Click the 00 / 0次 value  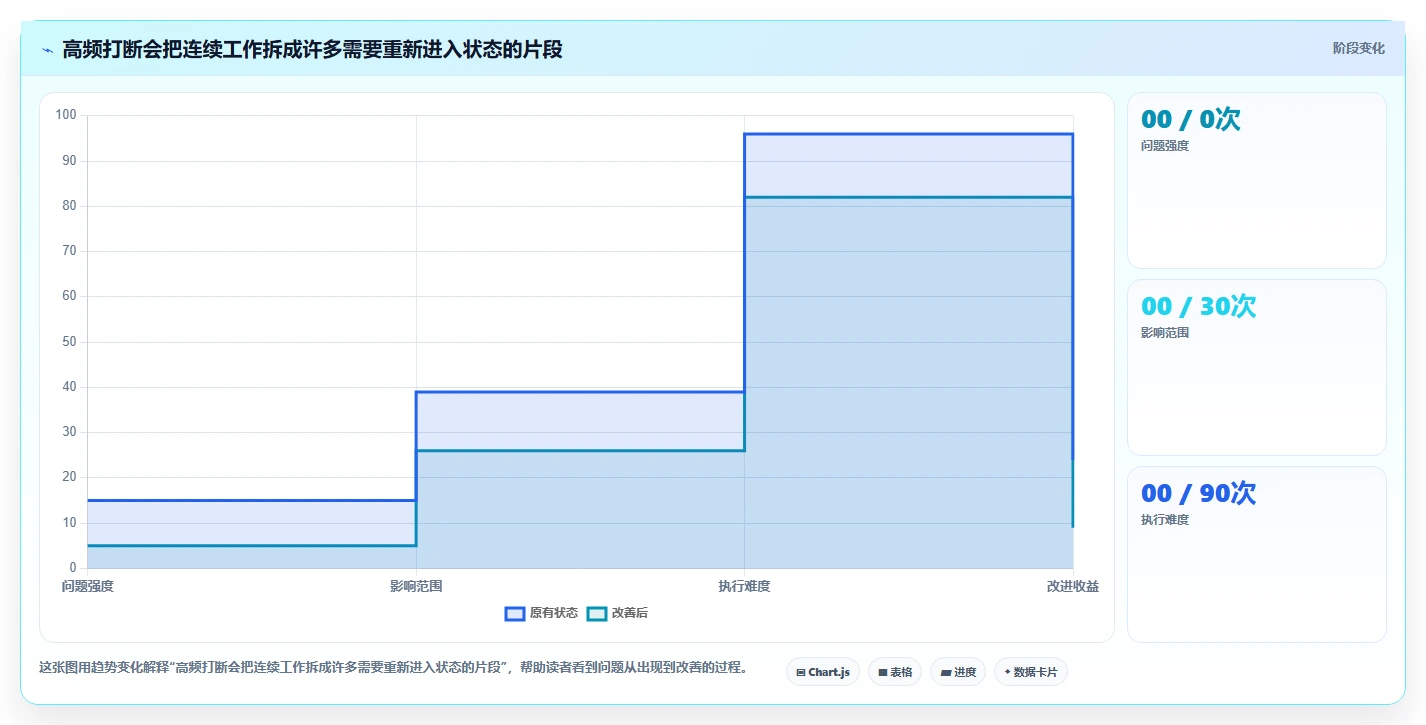click(x=1191, y=120)
